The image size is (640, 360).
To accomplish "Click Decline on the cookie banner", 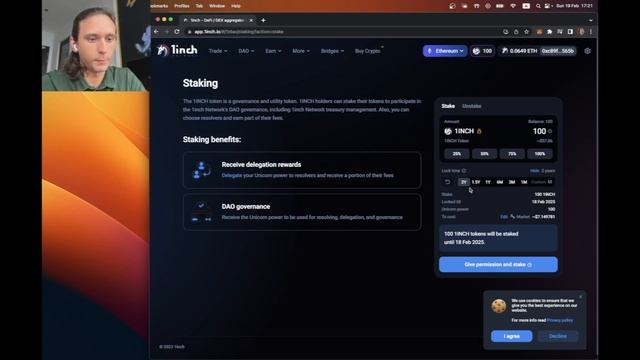I will pyautogui.click(x=558, y=336).
